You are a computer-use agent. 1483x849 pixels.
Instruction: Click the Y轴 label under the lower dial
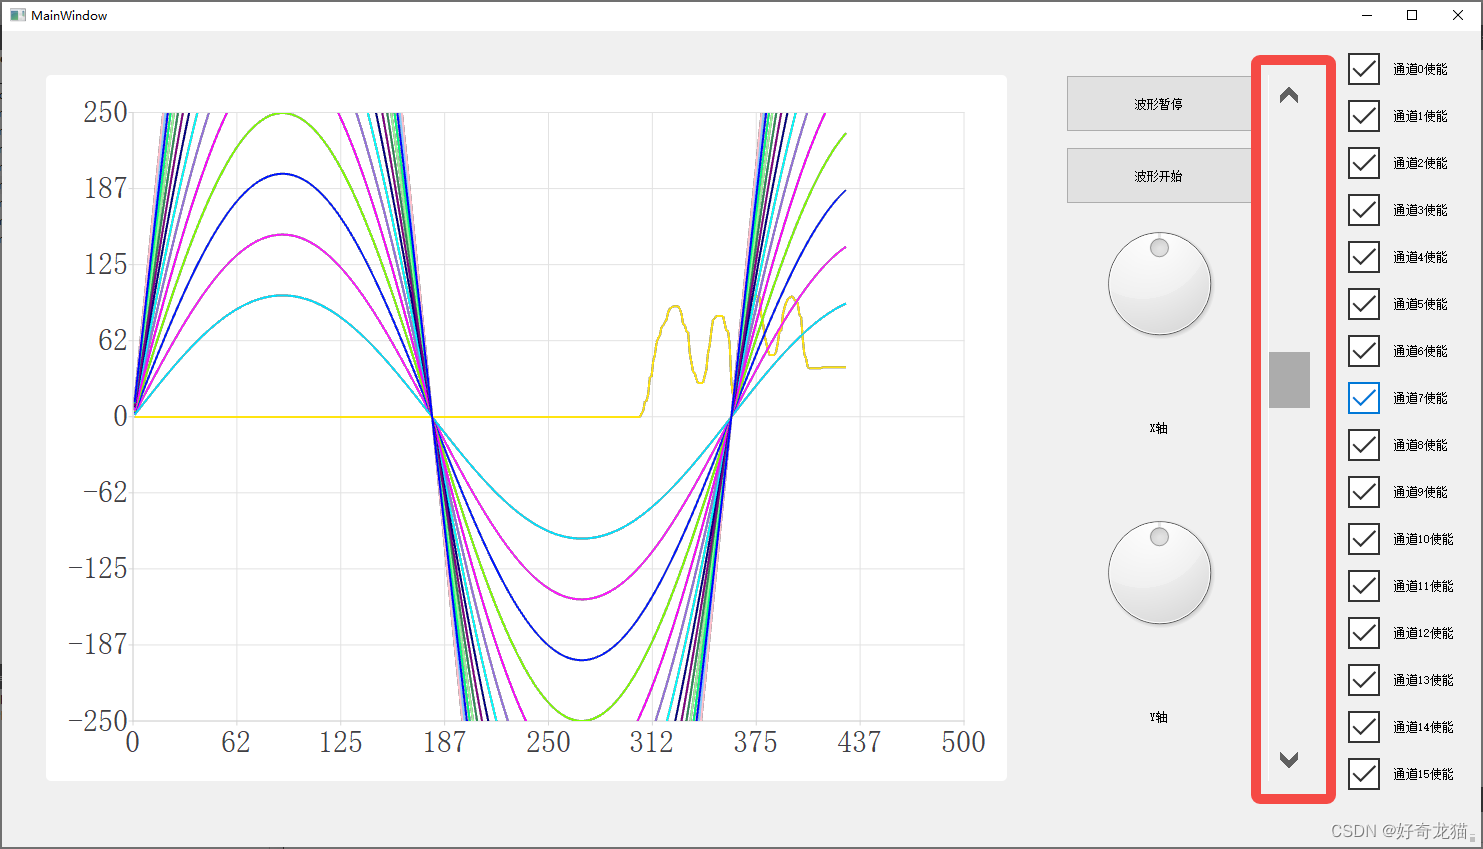[x=1158, y=717]
